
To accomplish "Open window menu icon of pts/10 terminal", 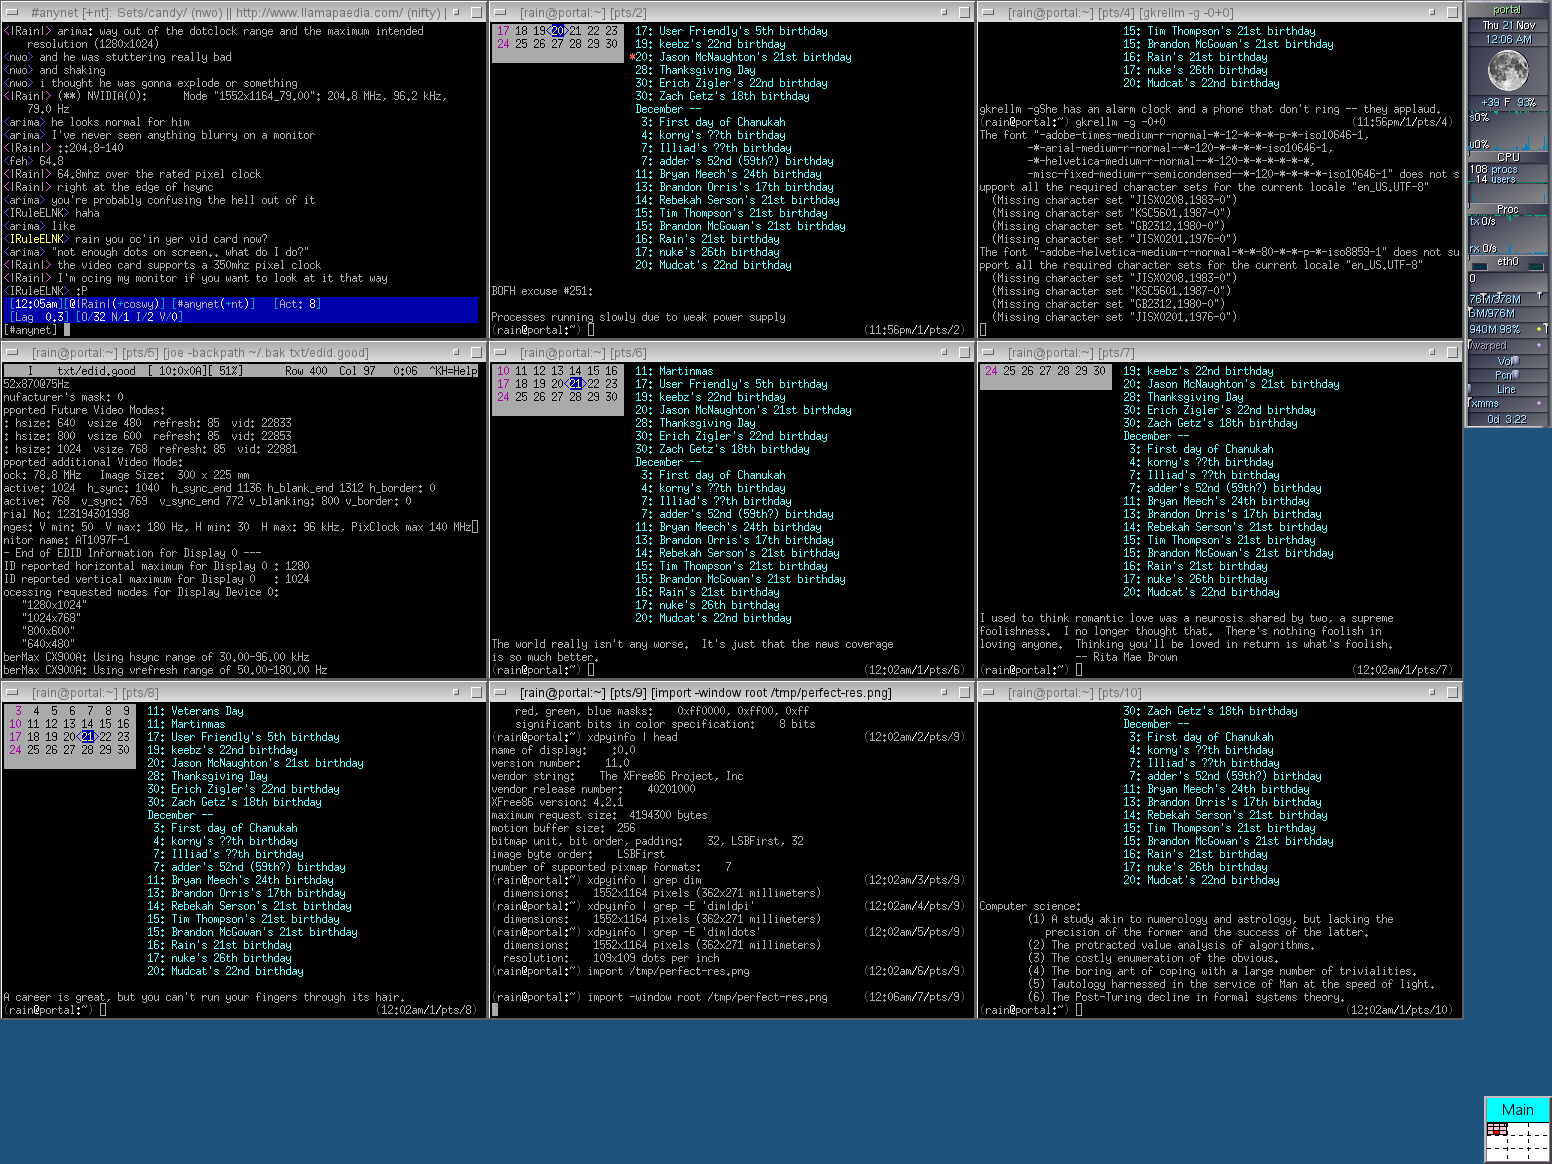I will (987, 692).
